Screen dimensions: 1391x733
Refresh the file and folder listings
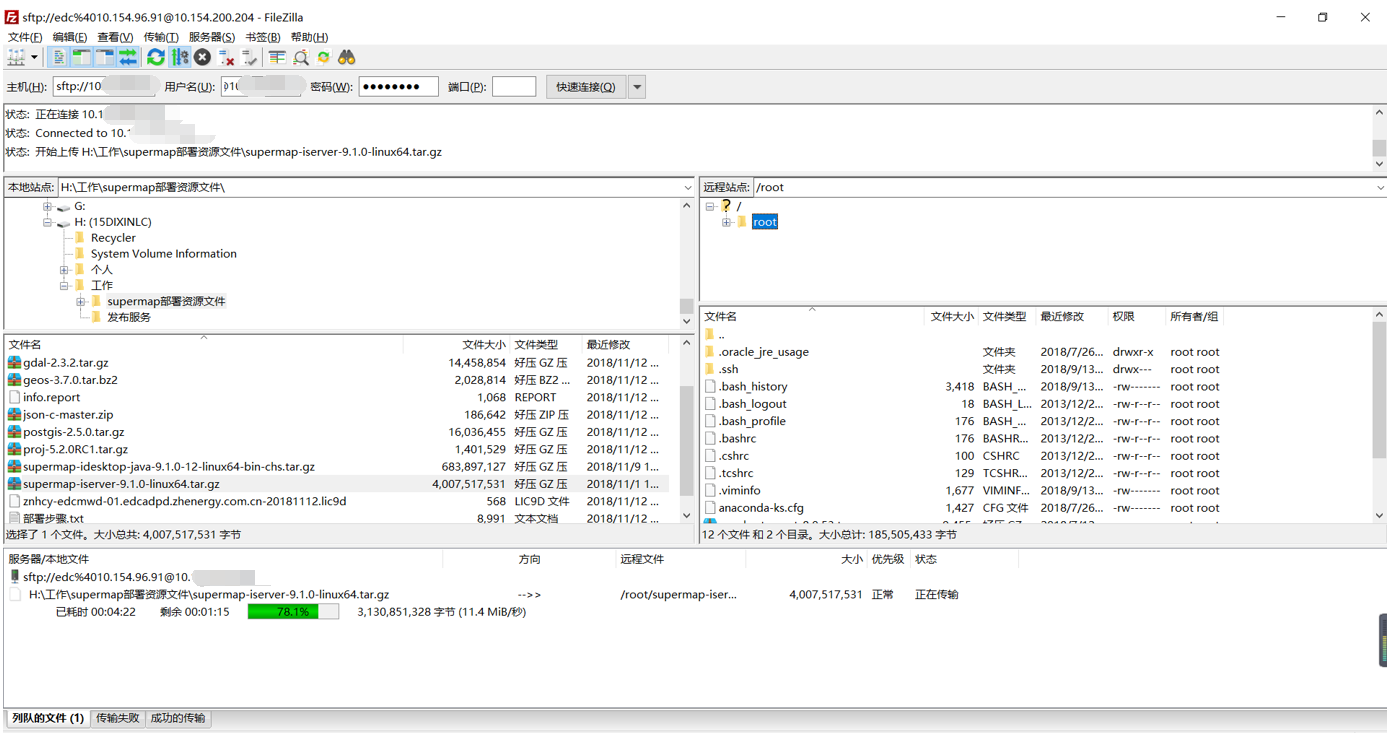point(155,57)
